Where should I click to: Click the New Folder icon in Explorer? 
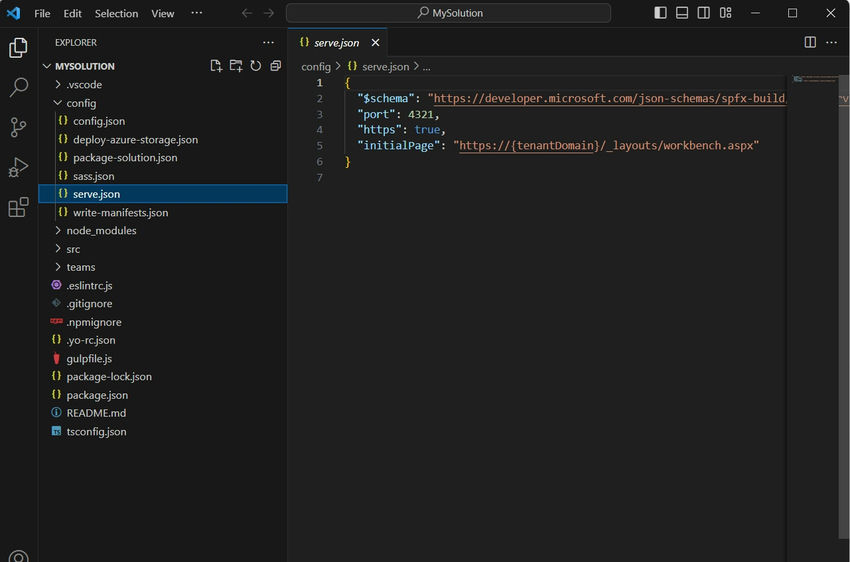236,66
